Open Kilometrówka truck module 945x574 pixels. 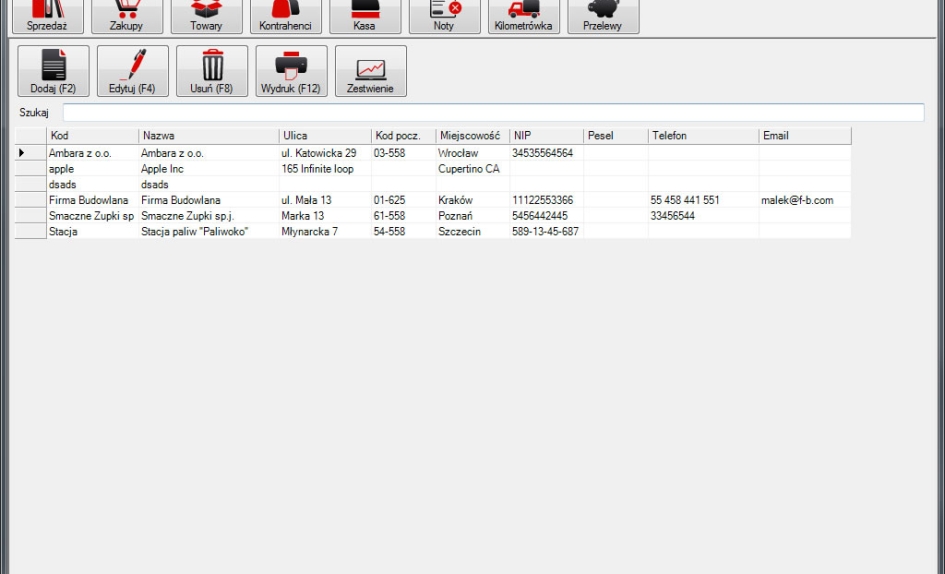[523, 16]
